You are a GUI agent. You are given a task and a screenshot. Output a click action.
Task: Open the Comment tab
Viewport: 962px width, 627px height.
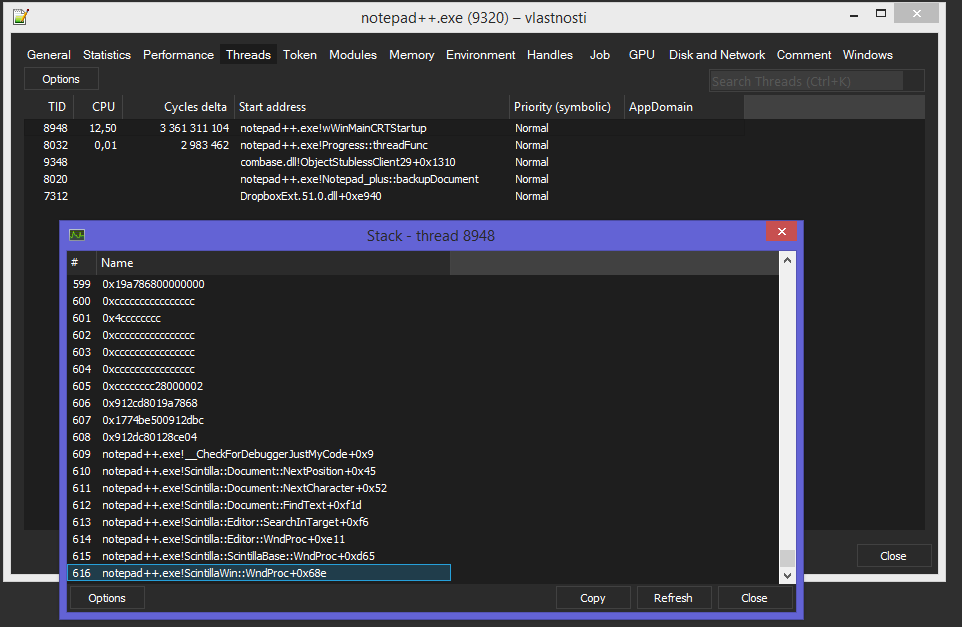[x=803, y=55]
